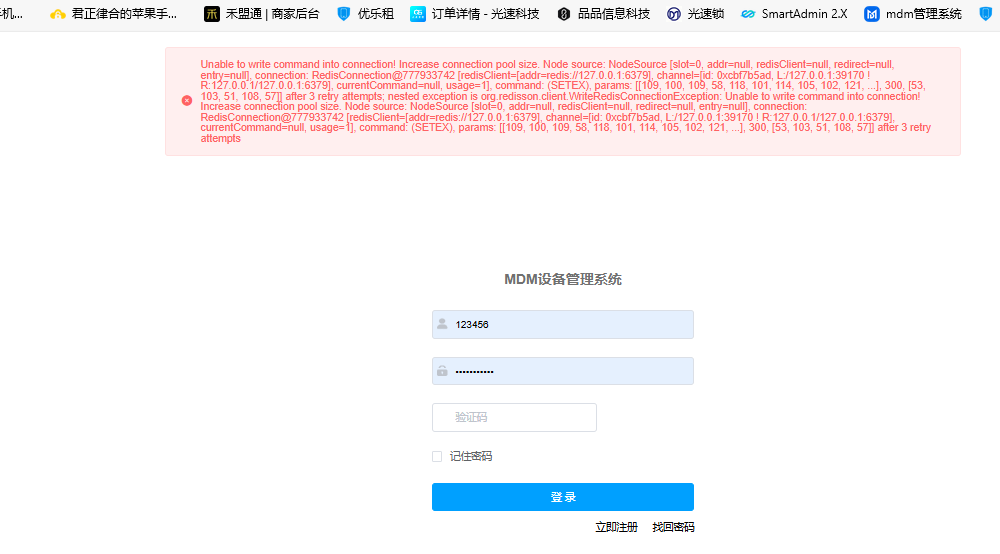Click the 品品信息科技 hexagon favicon
Image resolution: width=1000 pixels, height=554 pixels.
(564, 14)
